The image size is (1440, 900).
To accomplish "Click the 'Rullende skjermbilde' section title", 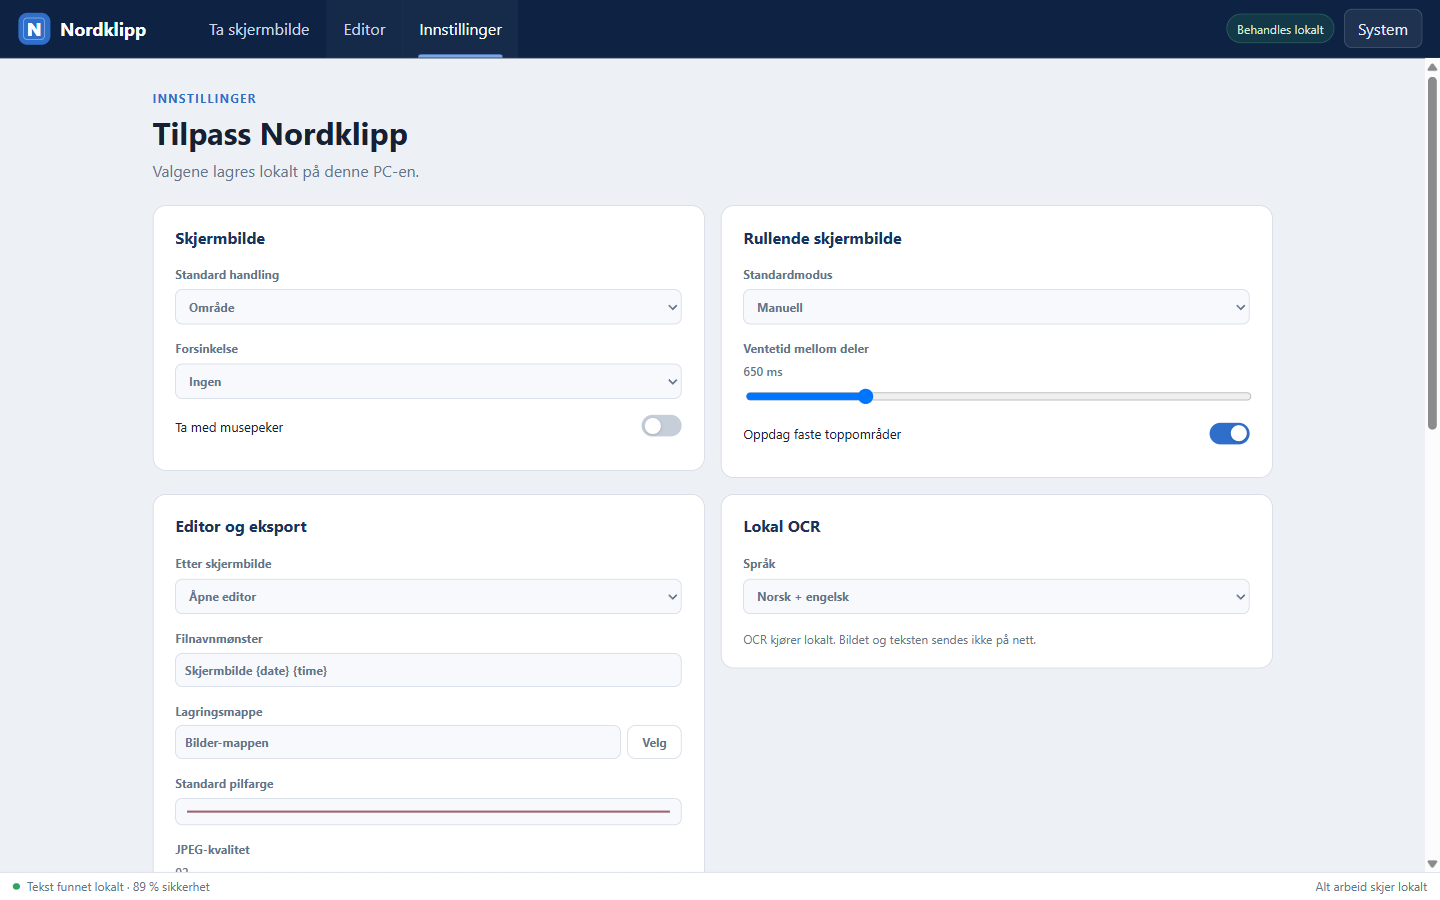I will pos(822,238).
